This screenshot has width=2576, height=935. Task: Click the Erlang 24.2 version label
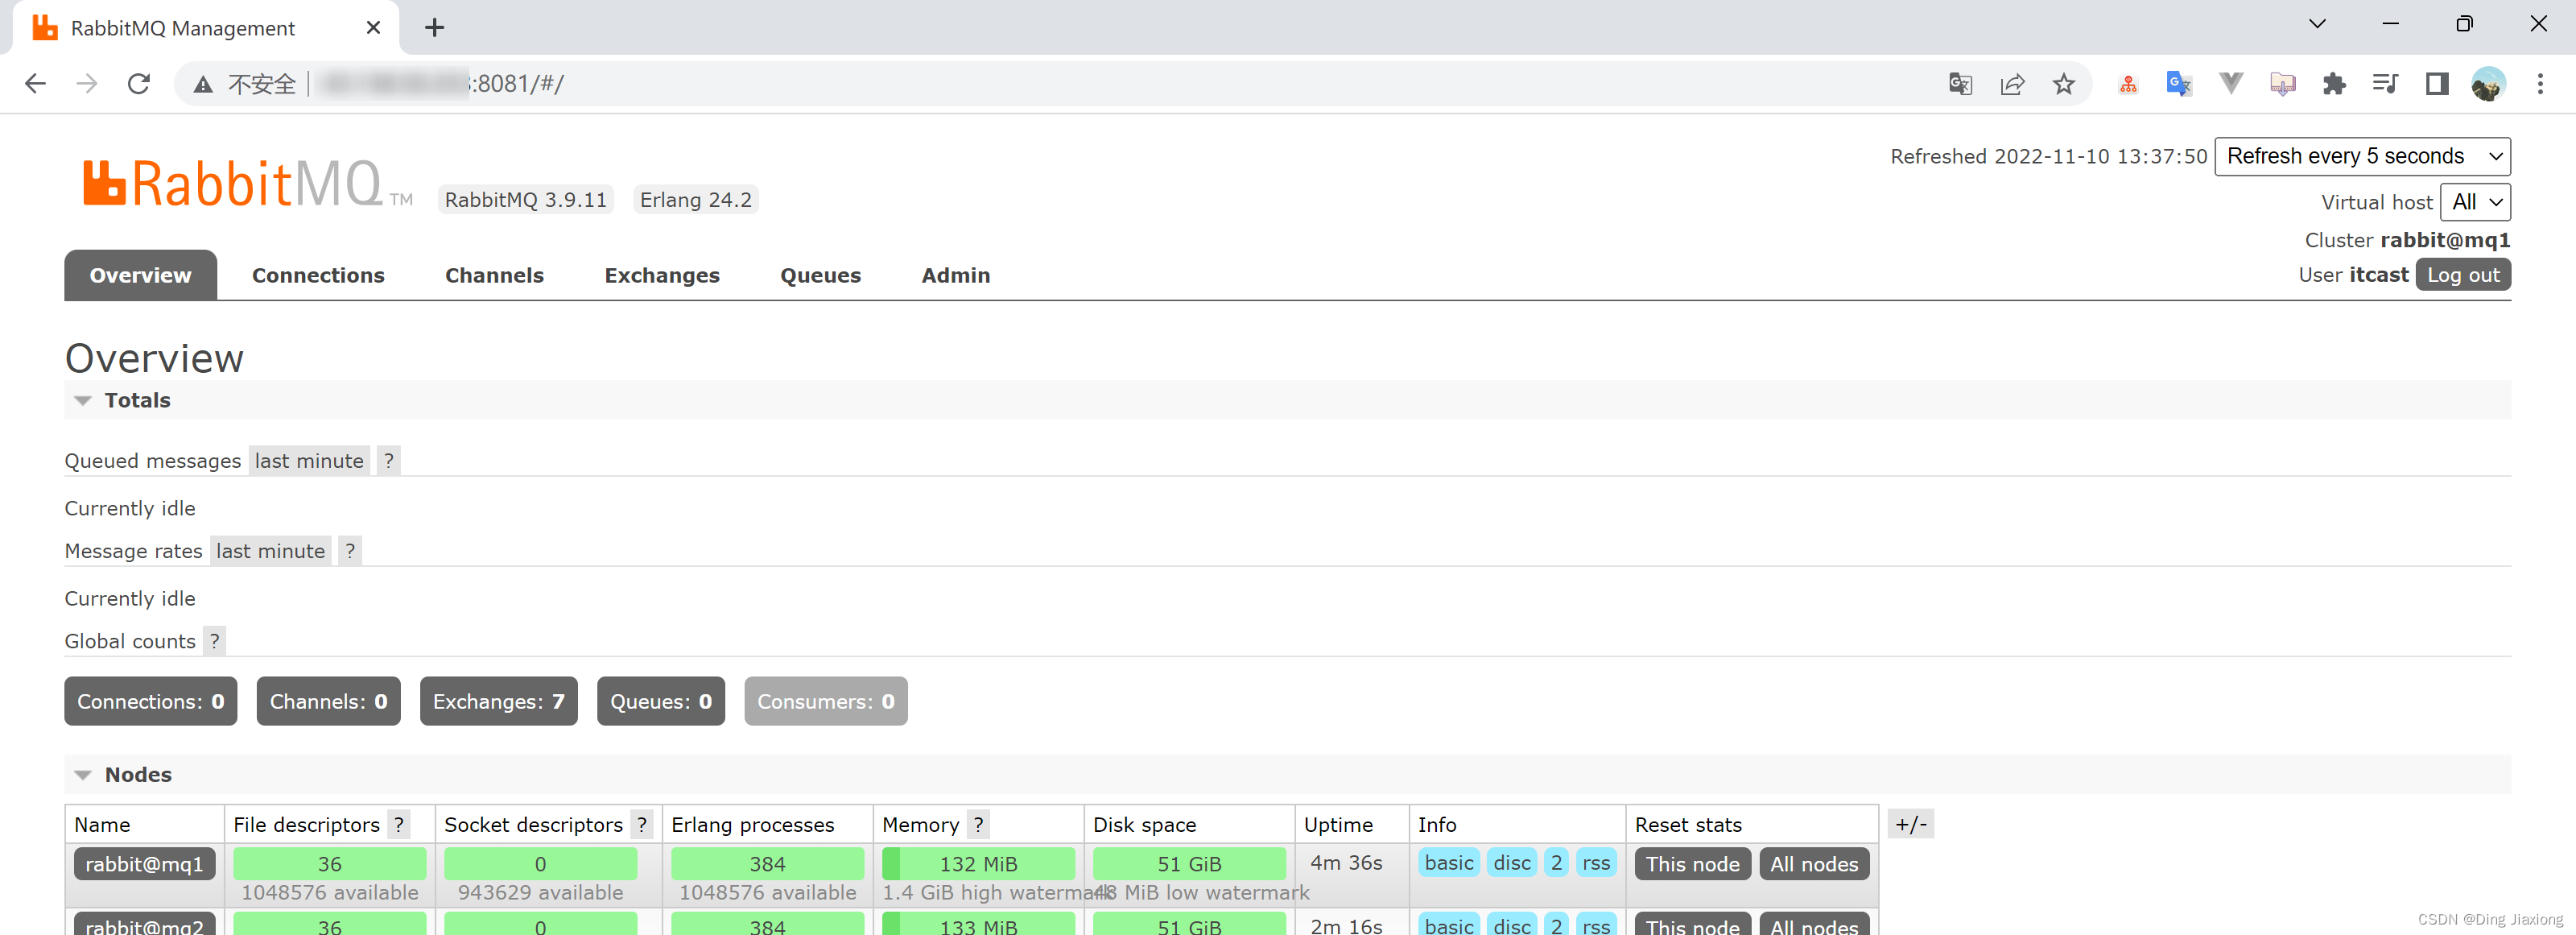pyautogui.click(x=696, y=200)
